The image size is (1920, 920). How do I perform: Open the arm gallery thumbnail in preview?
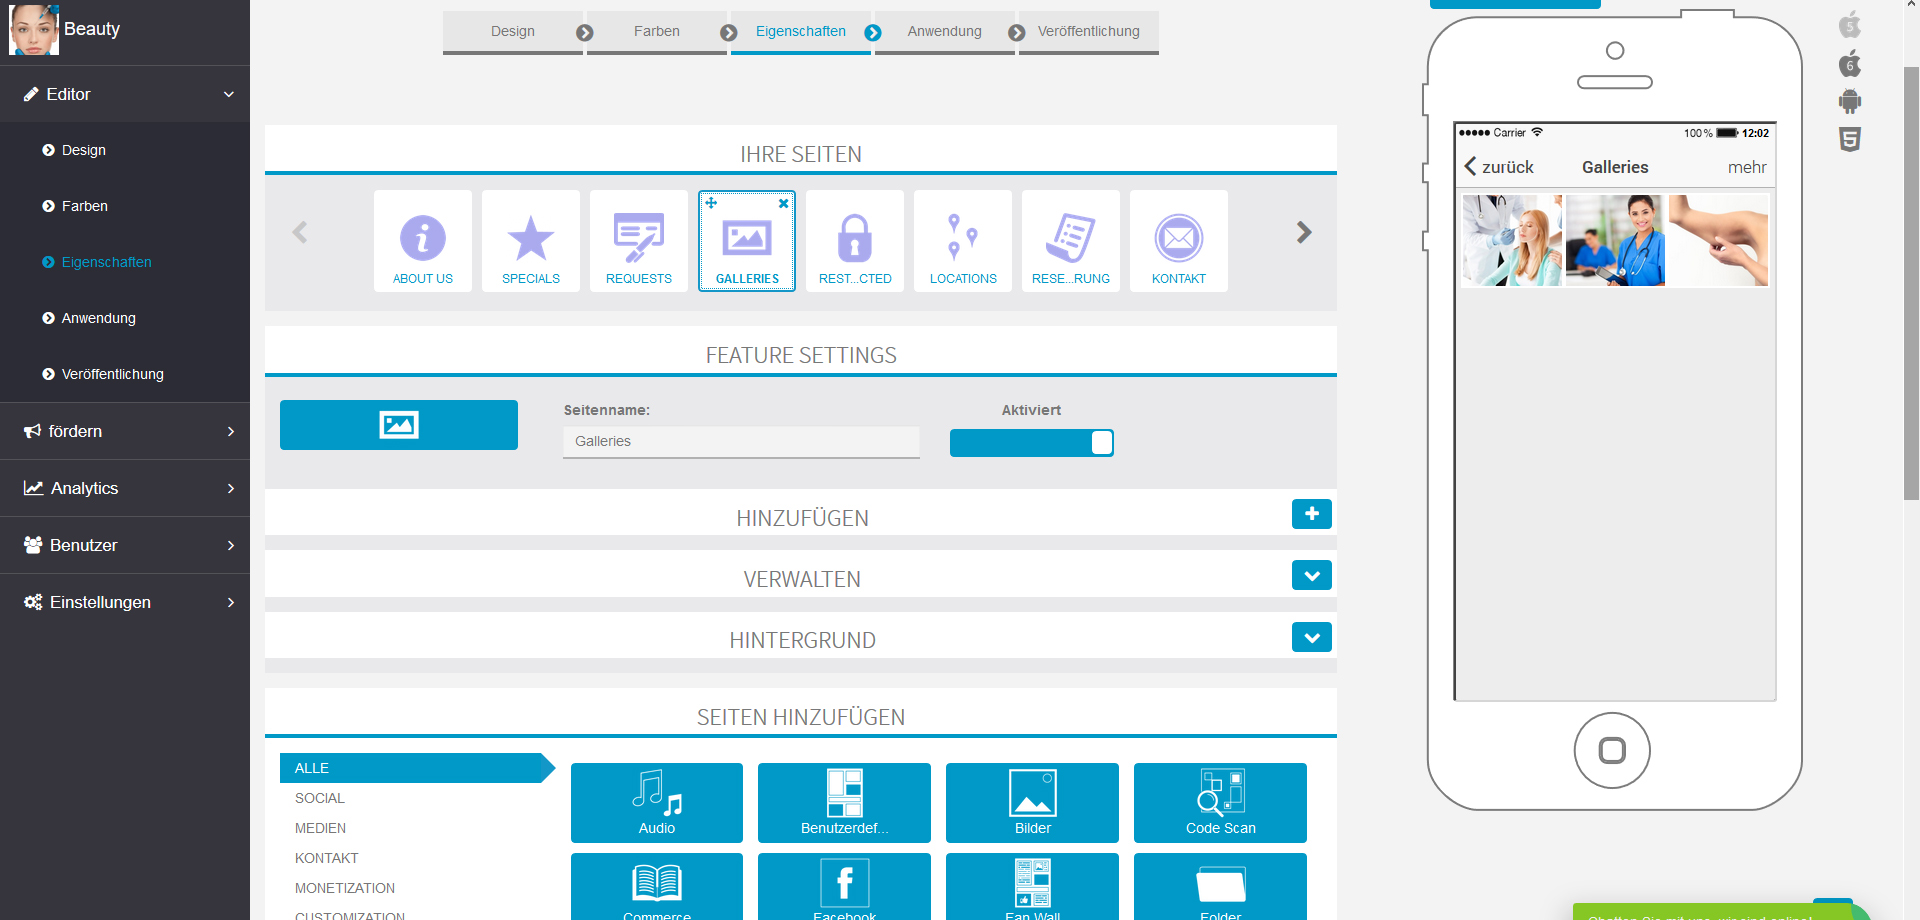click(1719, 240)
